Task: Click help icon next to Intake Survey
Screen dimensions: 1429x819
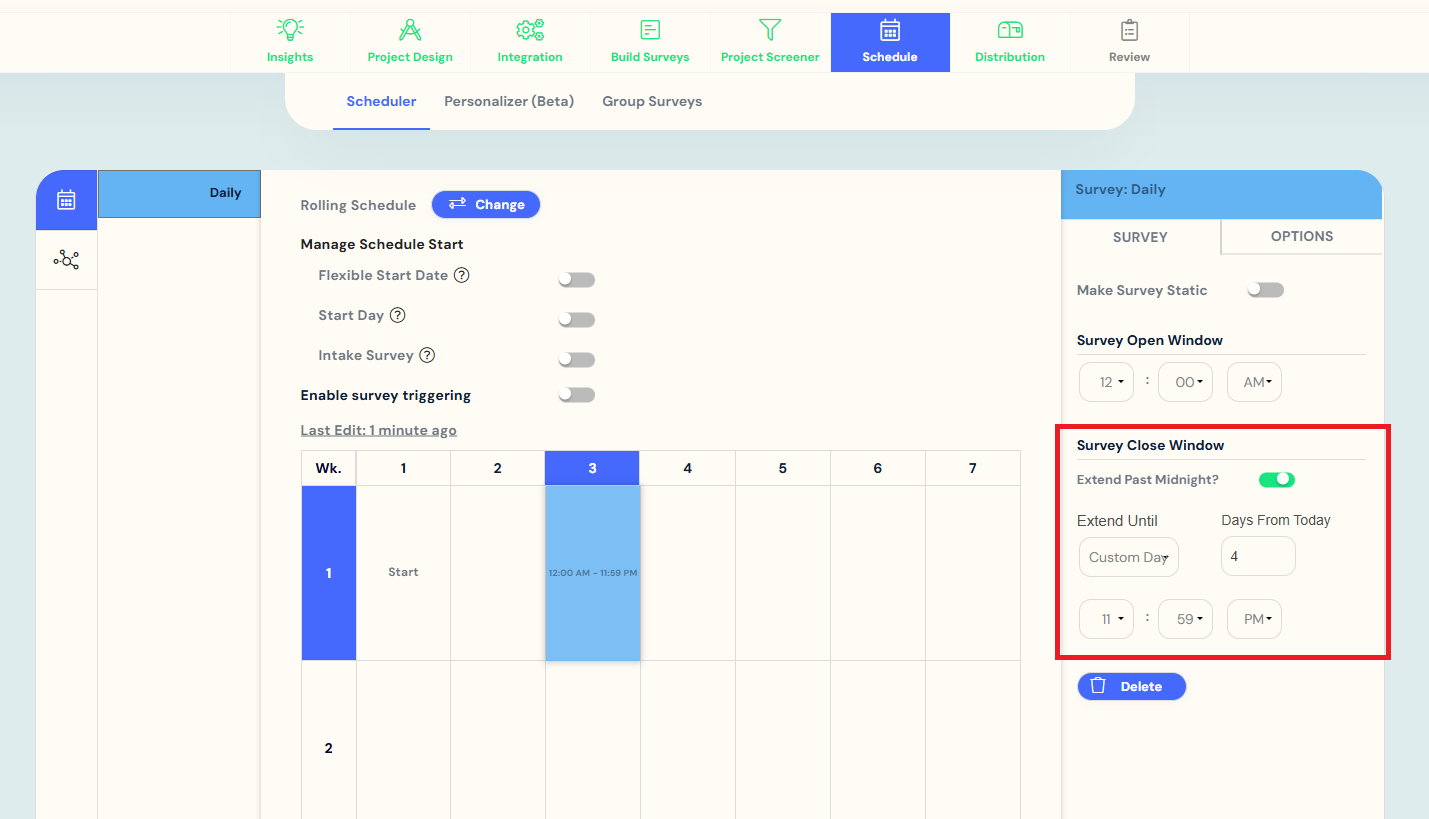Action: pyautogui.click(x=427, y=355)
